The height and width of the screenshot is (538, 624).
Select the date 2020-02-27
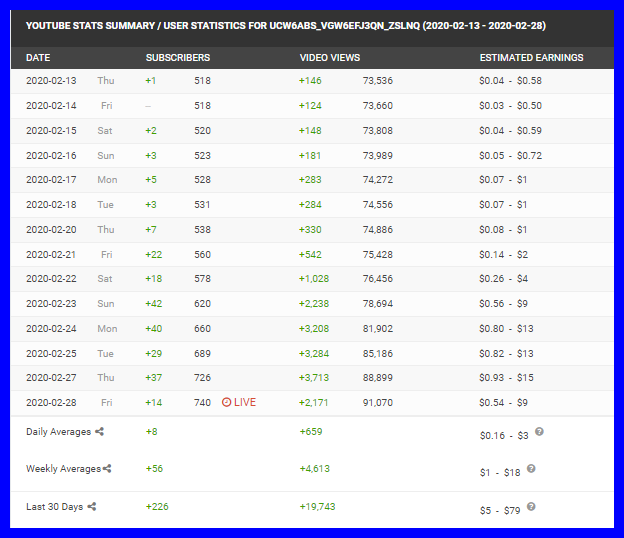[x=51, y=378]
